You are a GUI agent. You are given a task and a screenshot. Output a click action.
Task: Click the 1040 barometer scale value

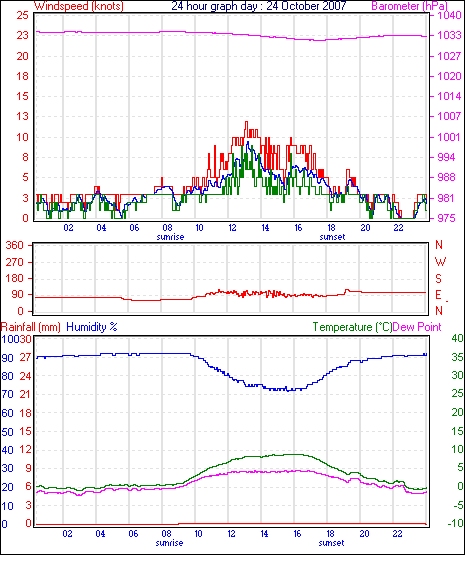coord(449,15)
